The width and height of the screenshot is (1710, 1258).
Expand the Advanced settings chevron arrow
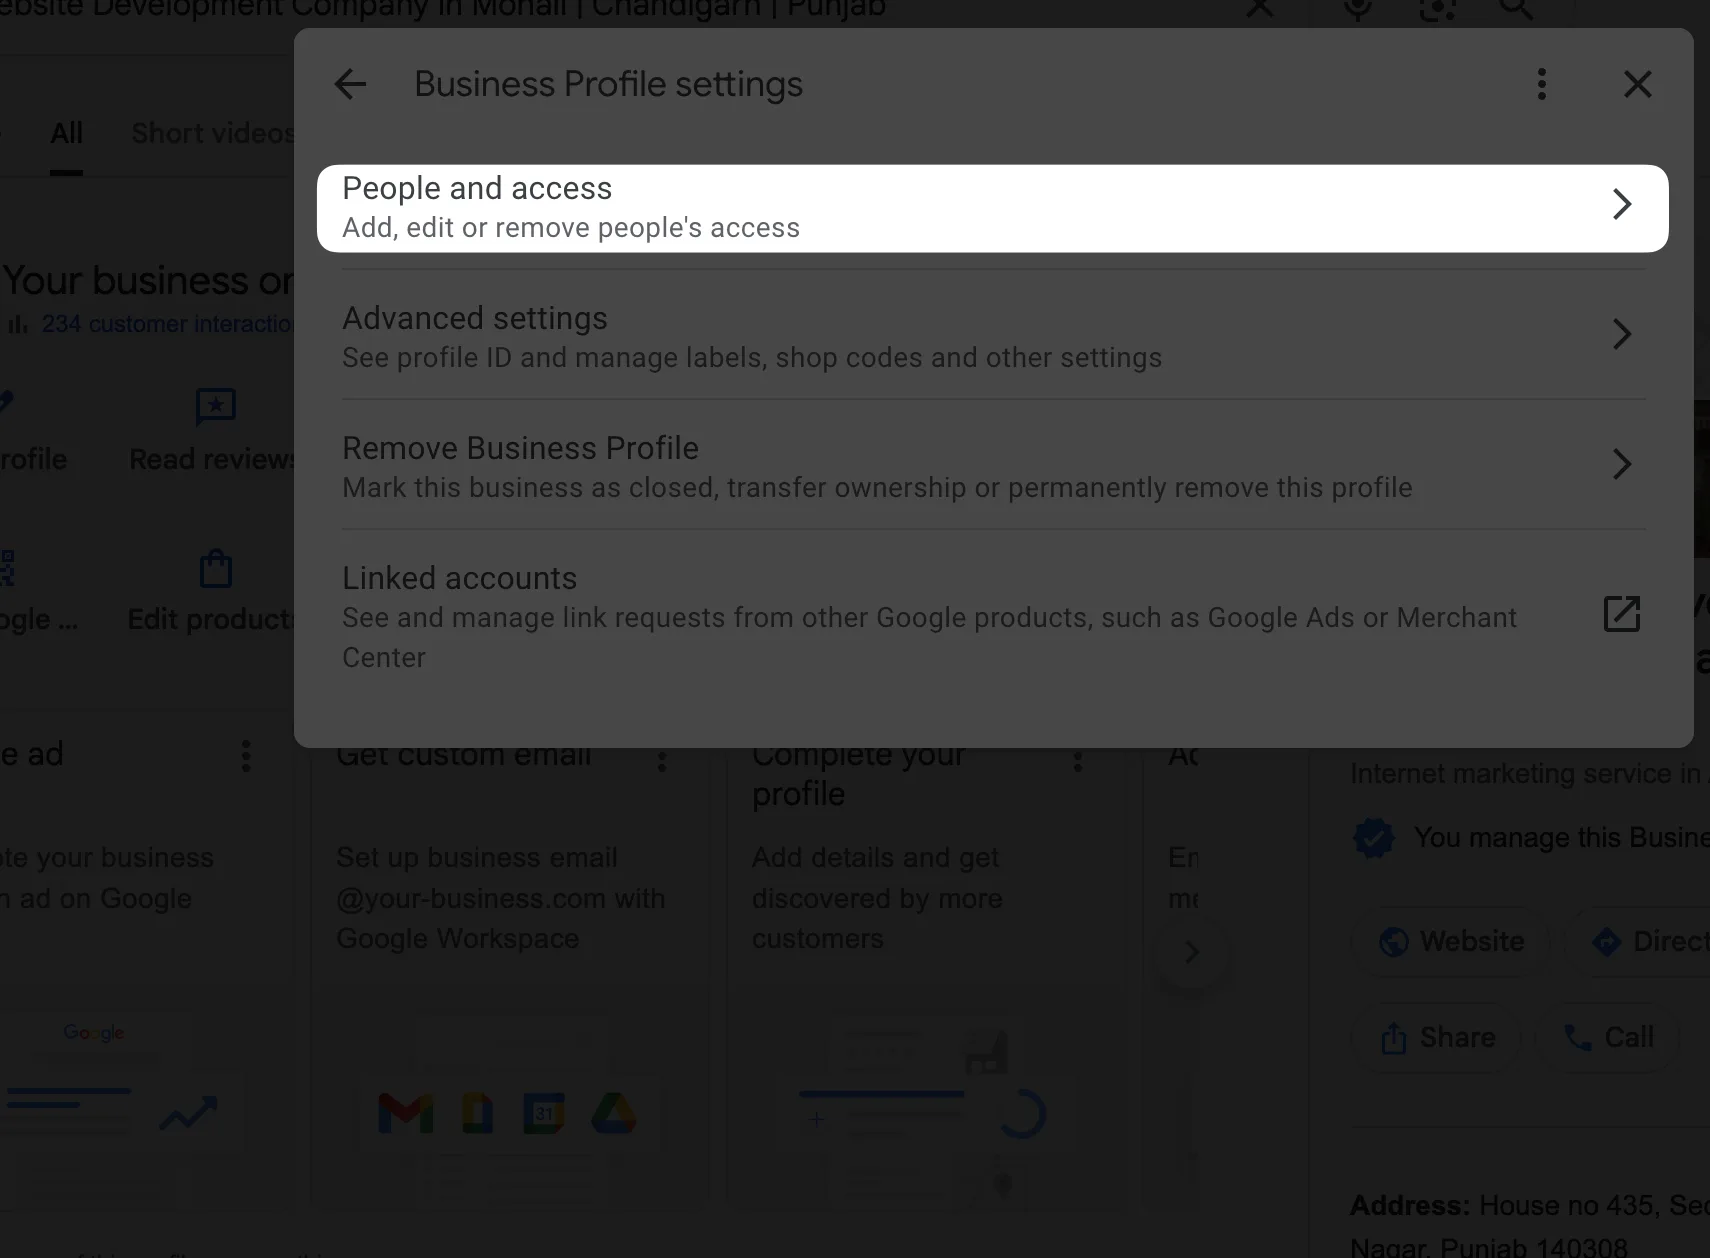click(x=1621, y=334)
